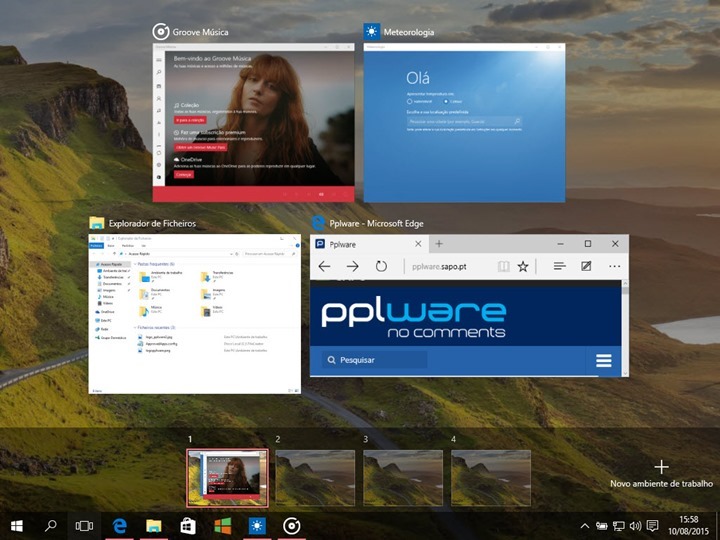Image resolution: width=720 pixels, height=540 pixels.
Task: Refresh the Edge page
Action: pyautogui.click(x=381, y=266)
